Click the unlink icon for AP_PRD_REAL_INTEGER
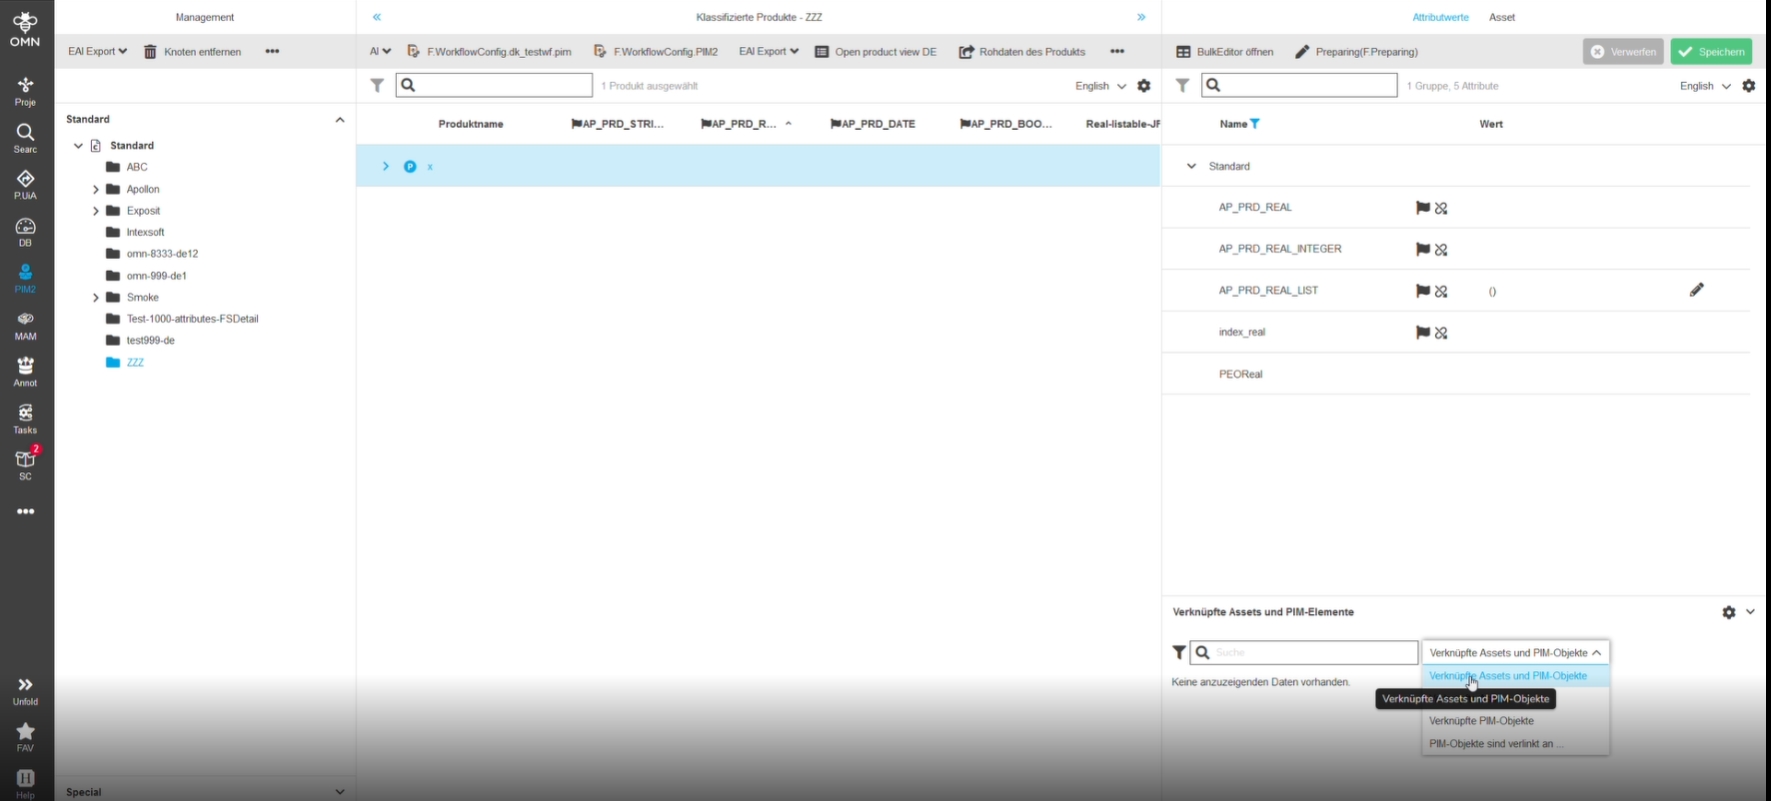Image resolution: width=1771 pixels, height=801 pixels. [1441, 250]
